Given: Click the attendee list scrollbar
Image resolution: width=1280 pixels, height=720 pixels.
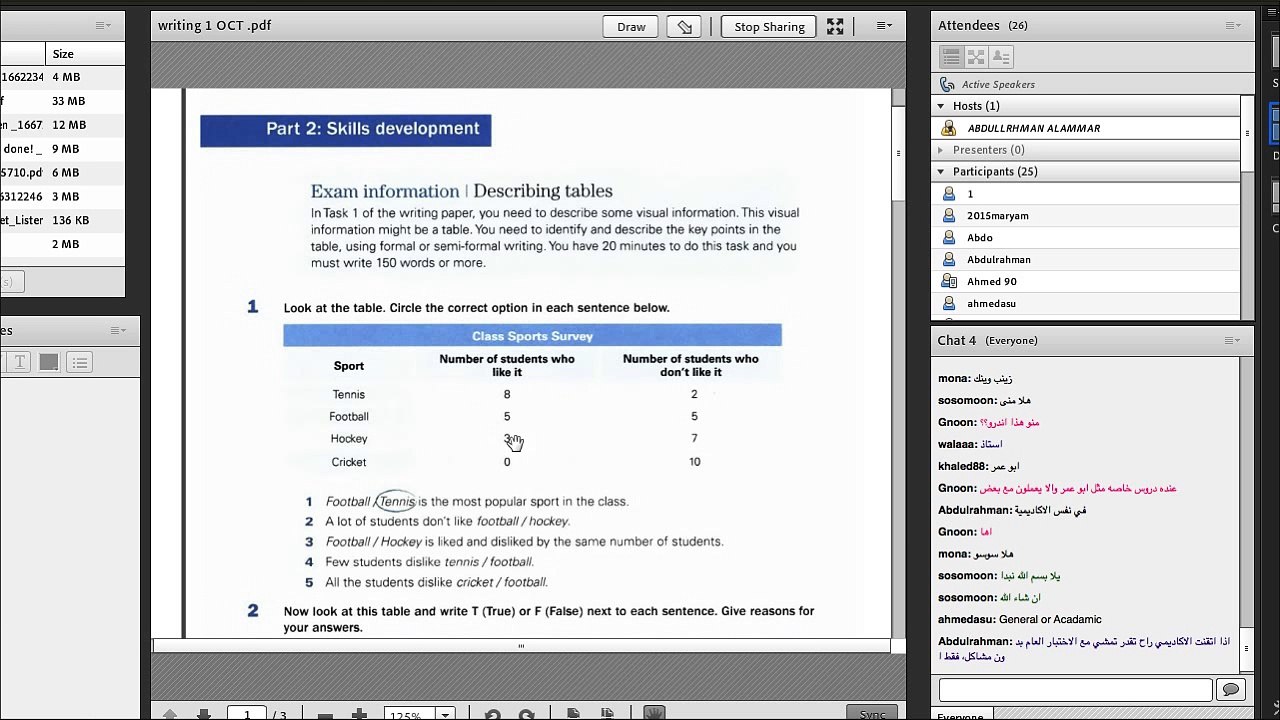Looking at the screenshot, I should (x=1247, y=133).
